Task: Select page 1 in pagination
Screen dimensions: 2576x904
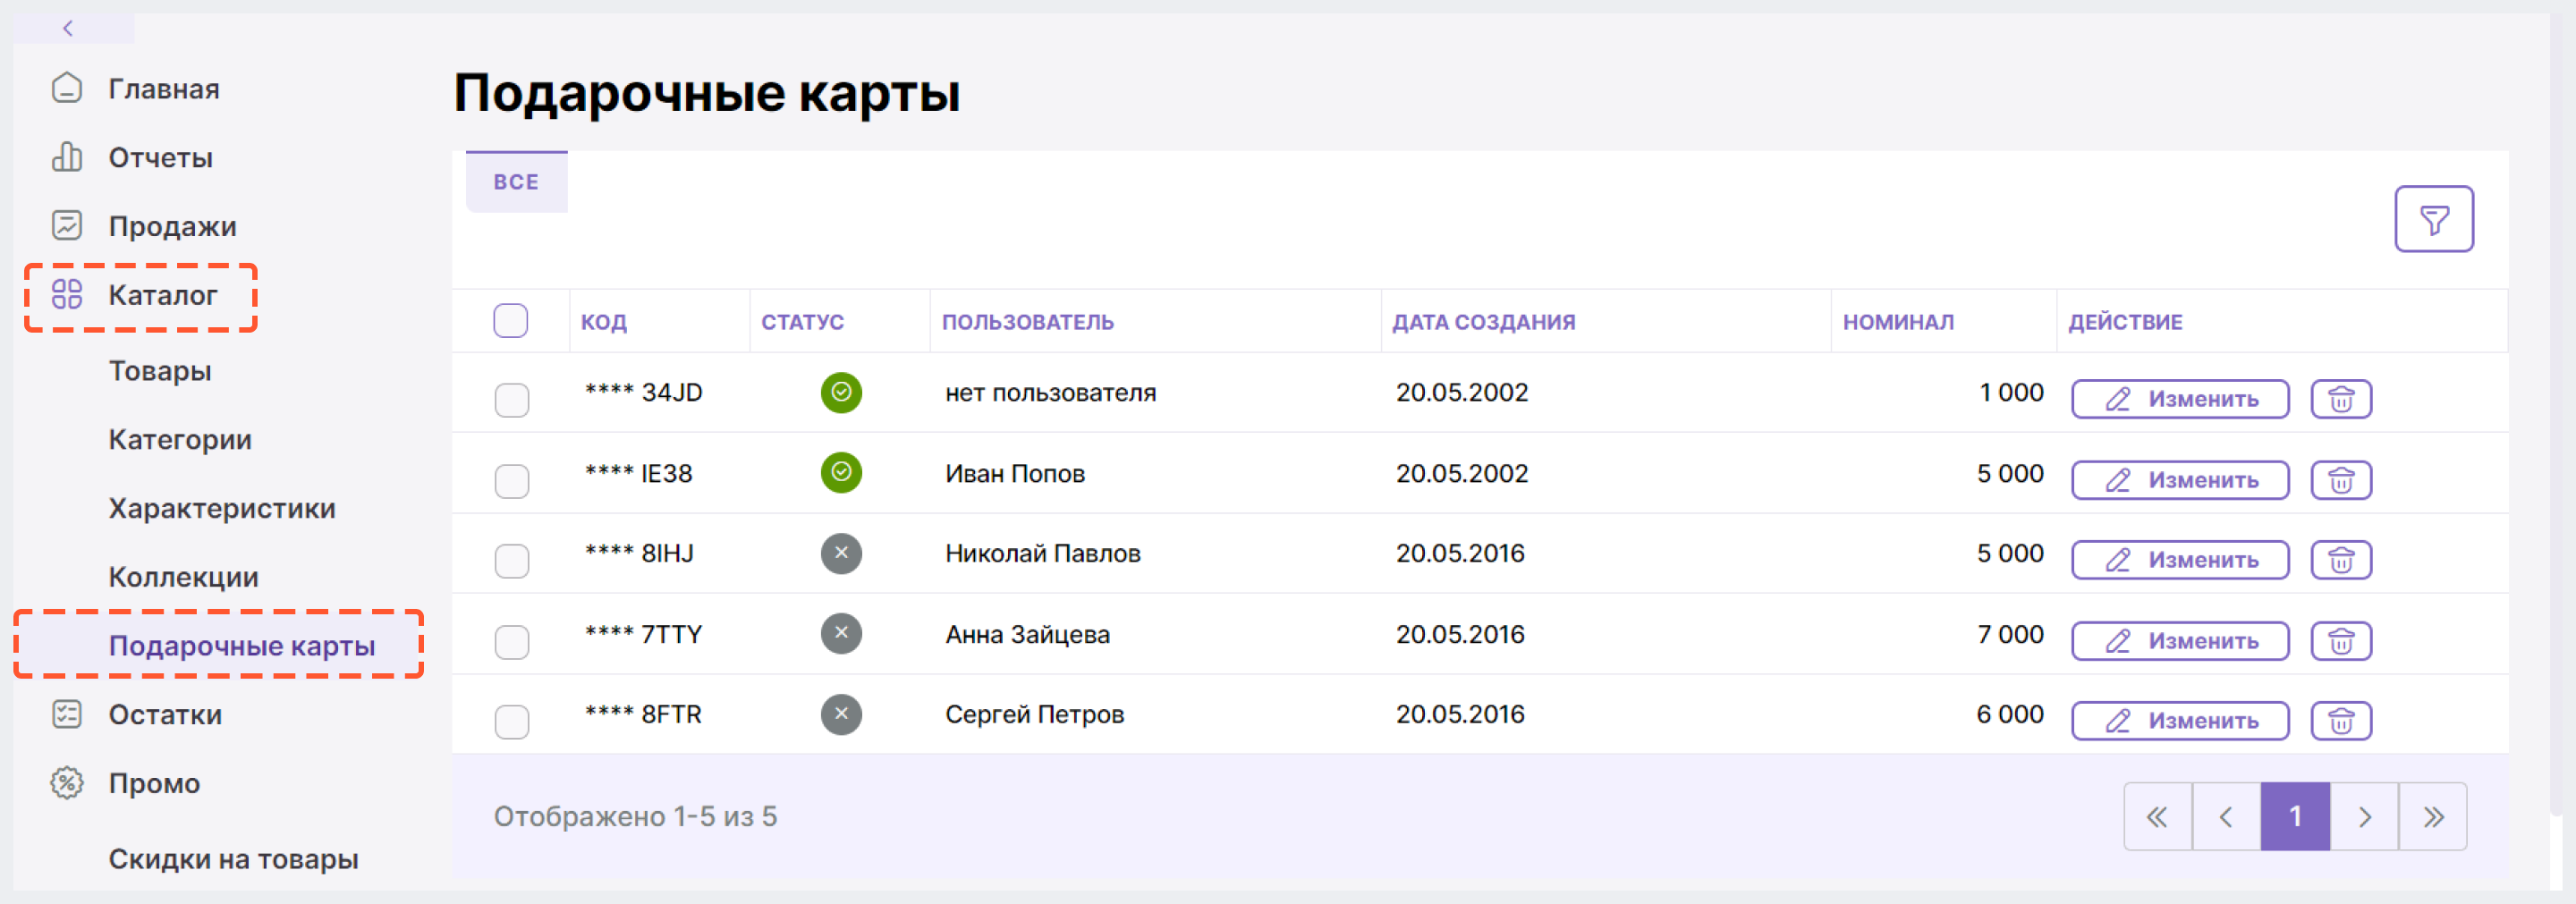Action: tap(2295, 816)
